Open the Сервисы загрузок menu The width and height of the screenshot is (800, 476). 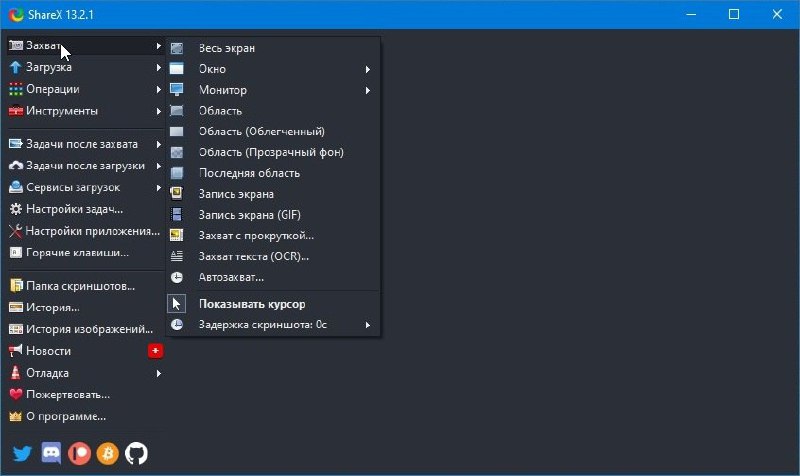85,188
